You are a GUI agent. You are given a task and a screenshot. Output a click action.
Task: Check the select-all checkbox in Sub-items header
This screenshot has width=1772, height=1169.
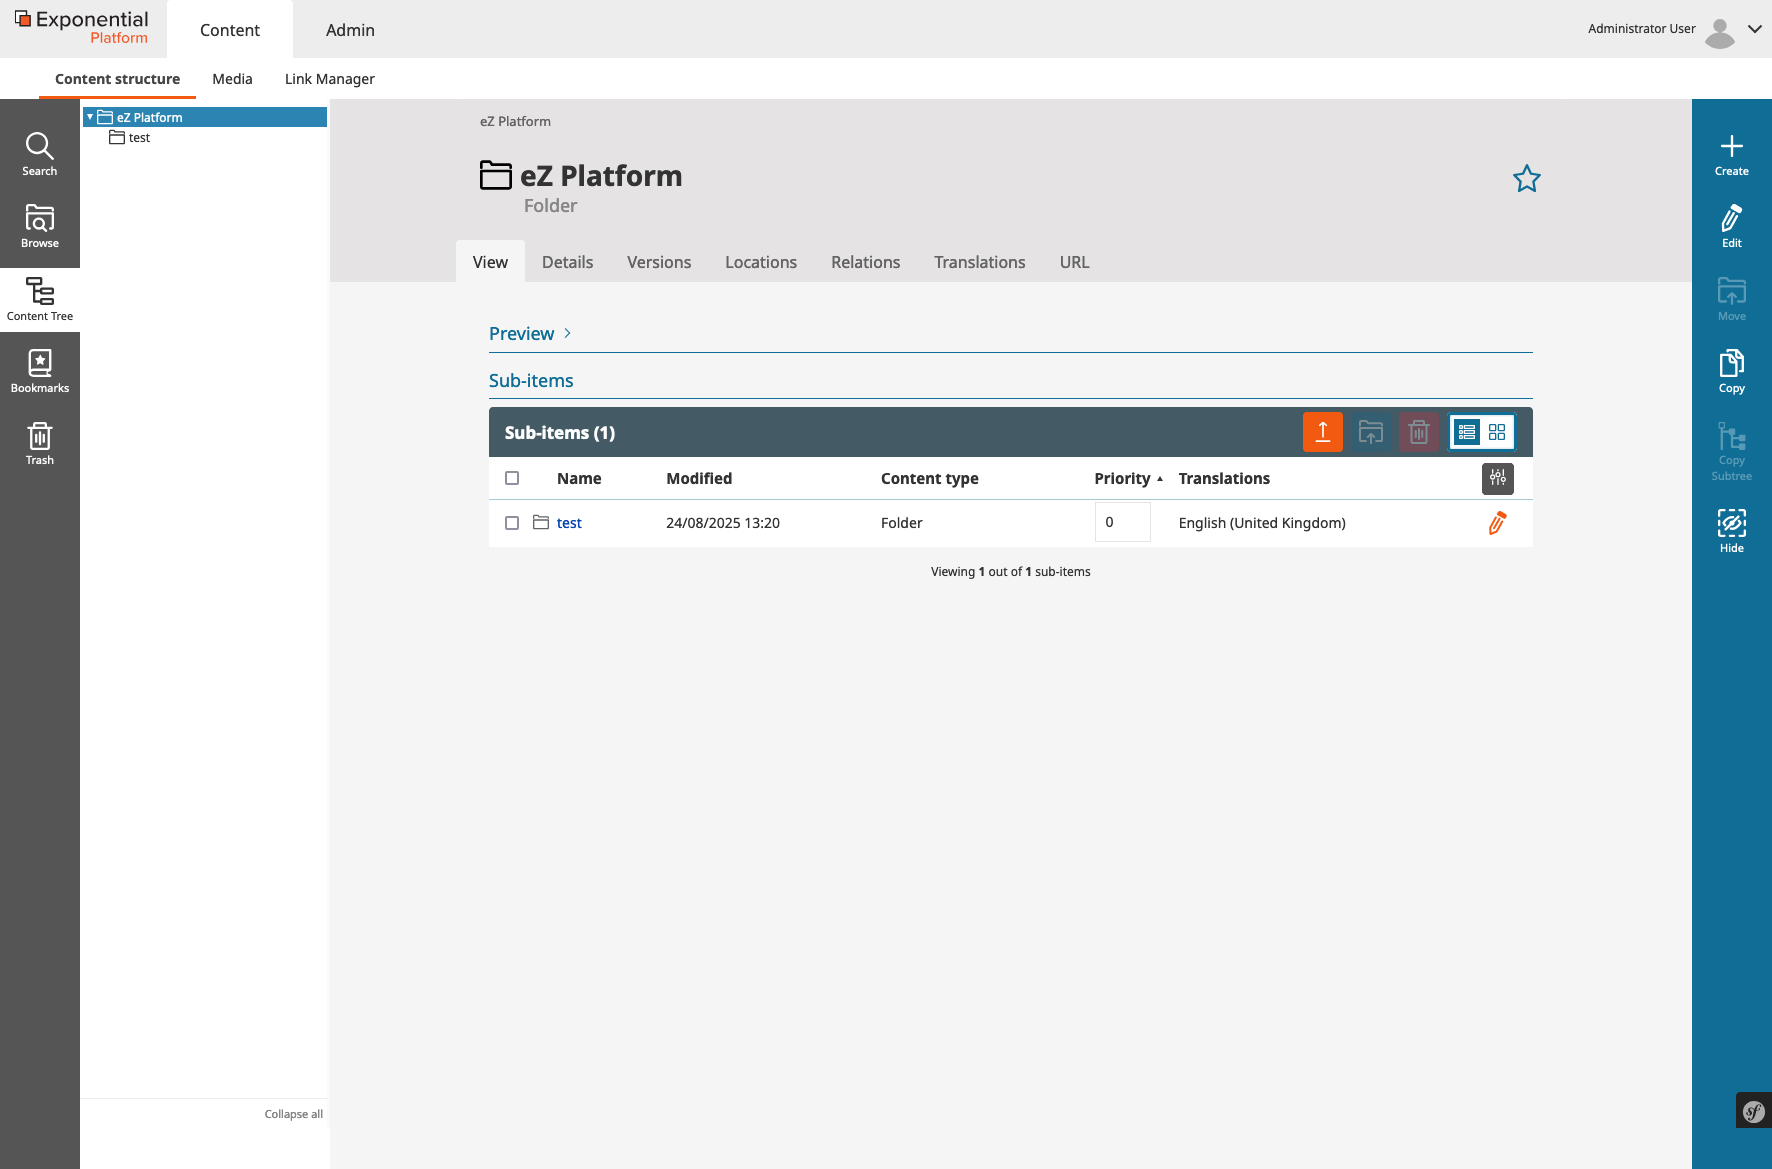[512, 478]
